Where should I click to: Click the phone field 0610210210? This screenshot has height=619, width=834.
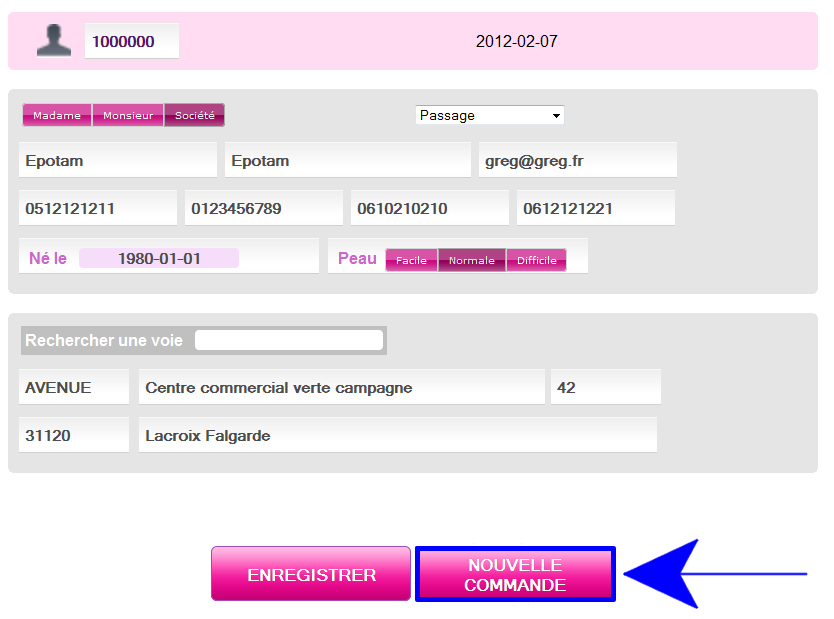tap(430, 209)
